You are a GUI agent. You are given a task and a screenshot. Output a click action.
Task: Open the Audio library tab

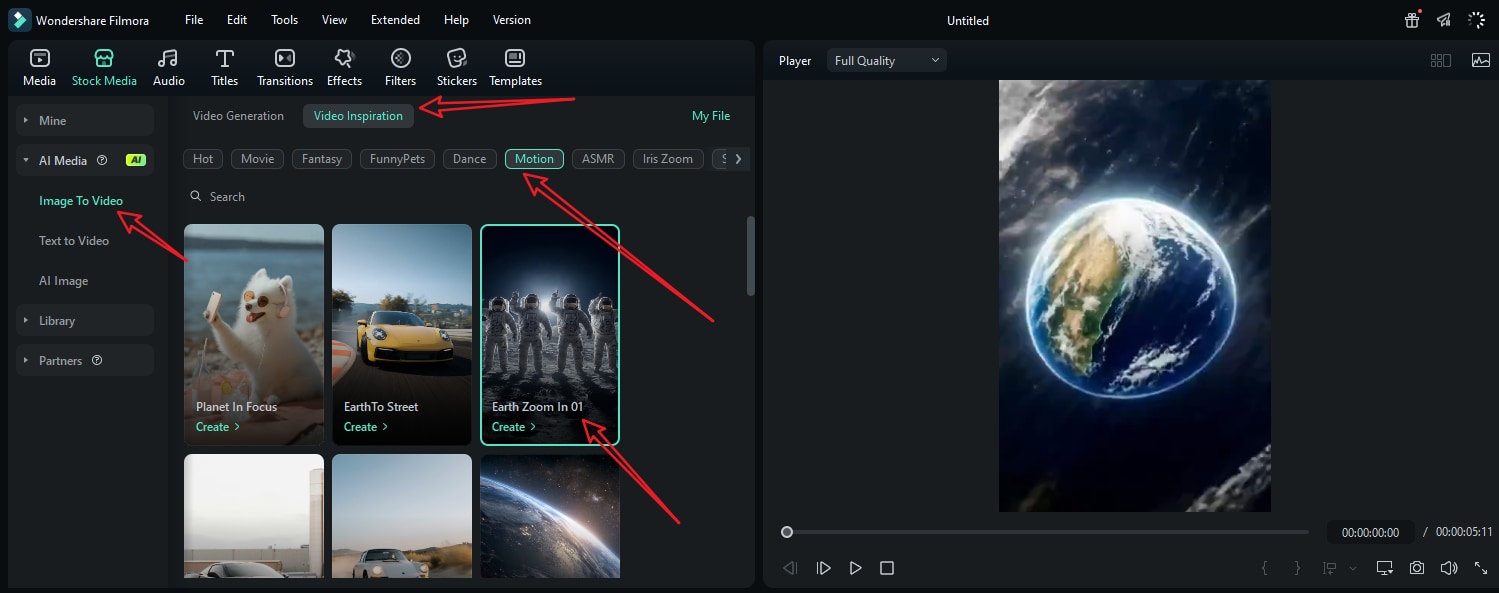168,67
